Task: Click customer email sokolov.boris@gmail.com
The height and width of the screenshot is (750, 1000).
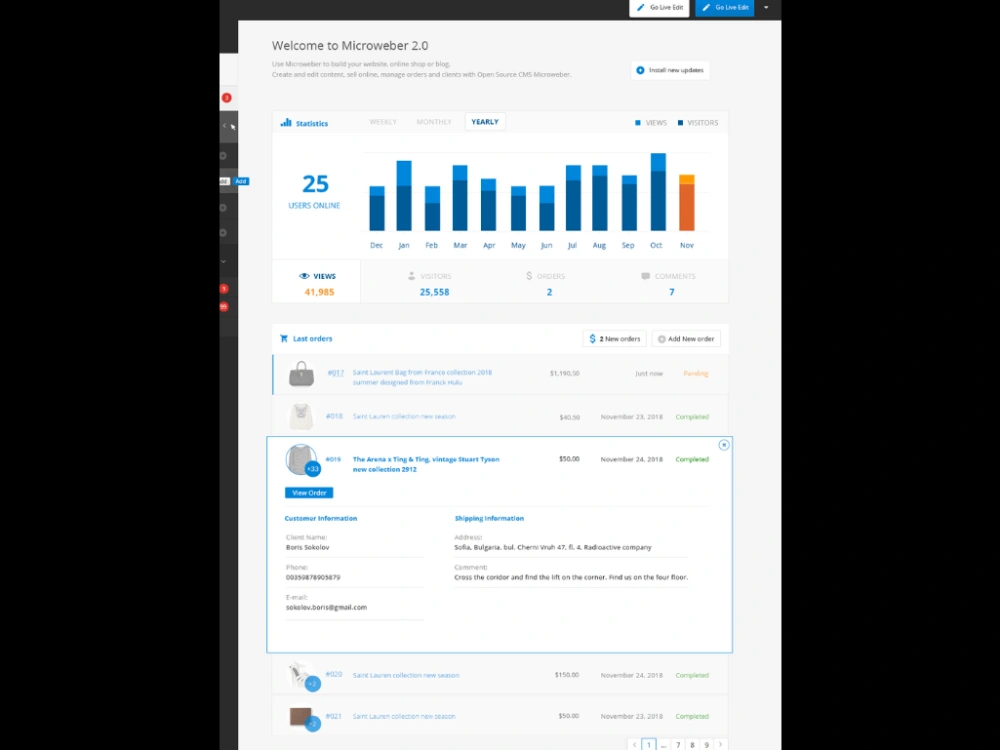Action: 327,607
